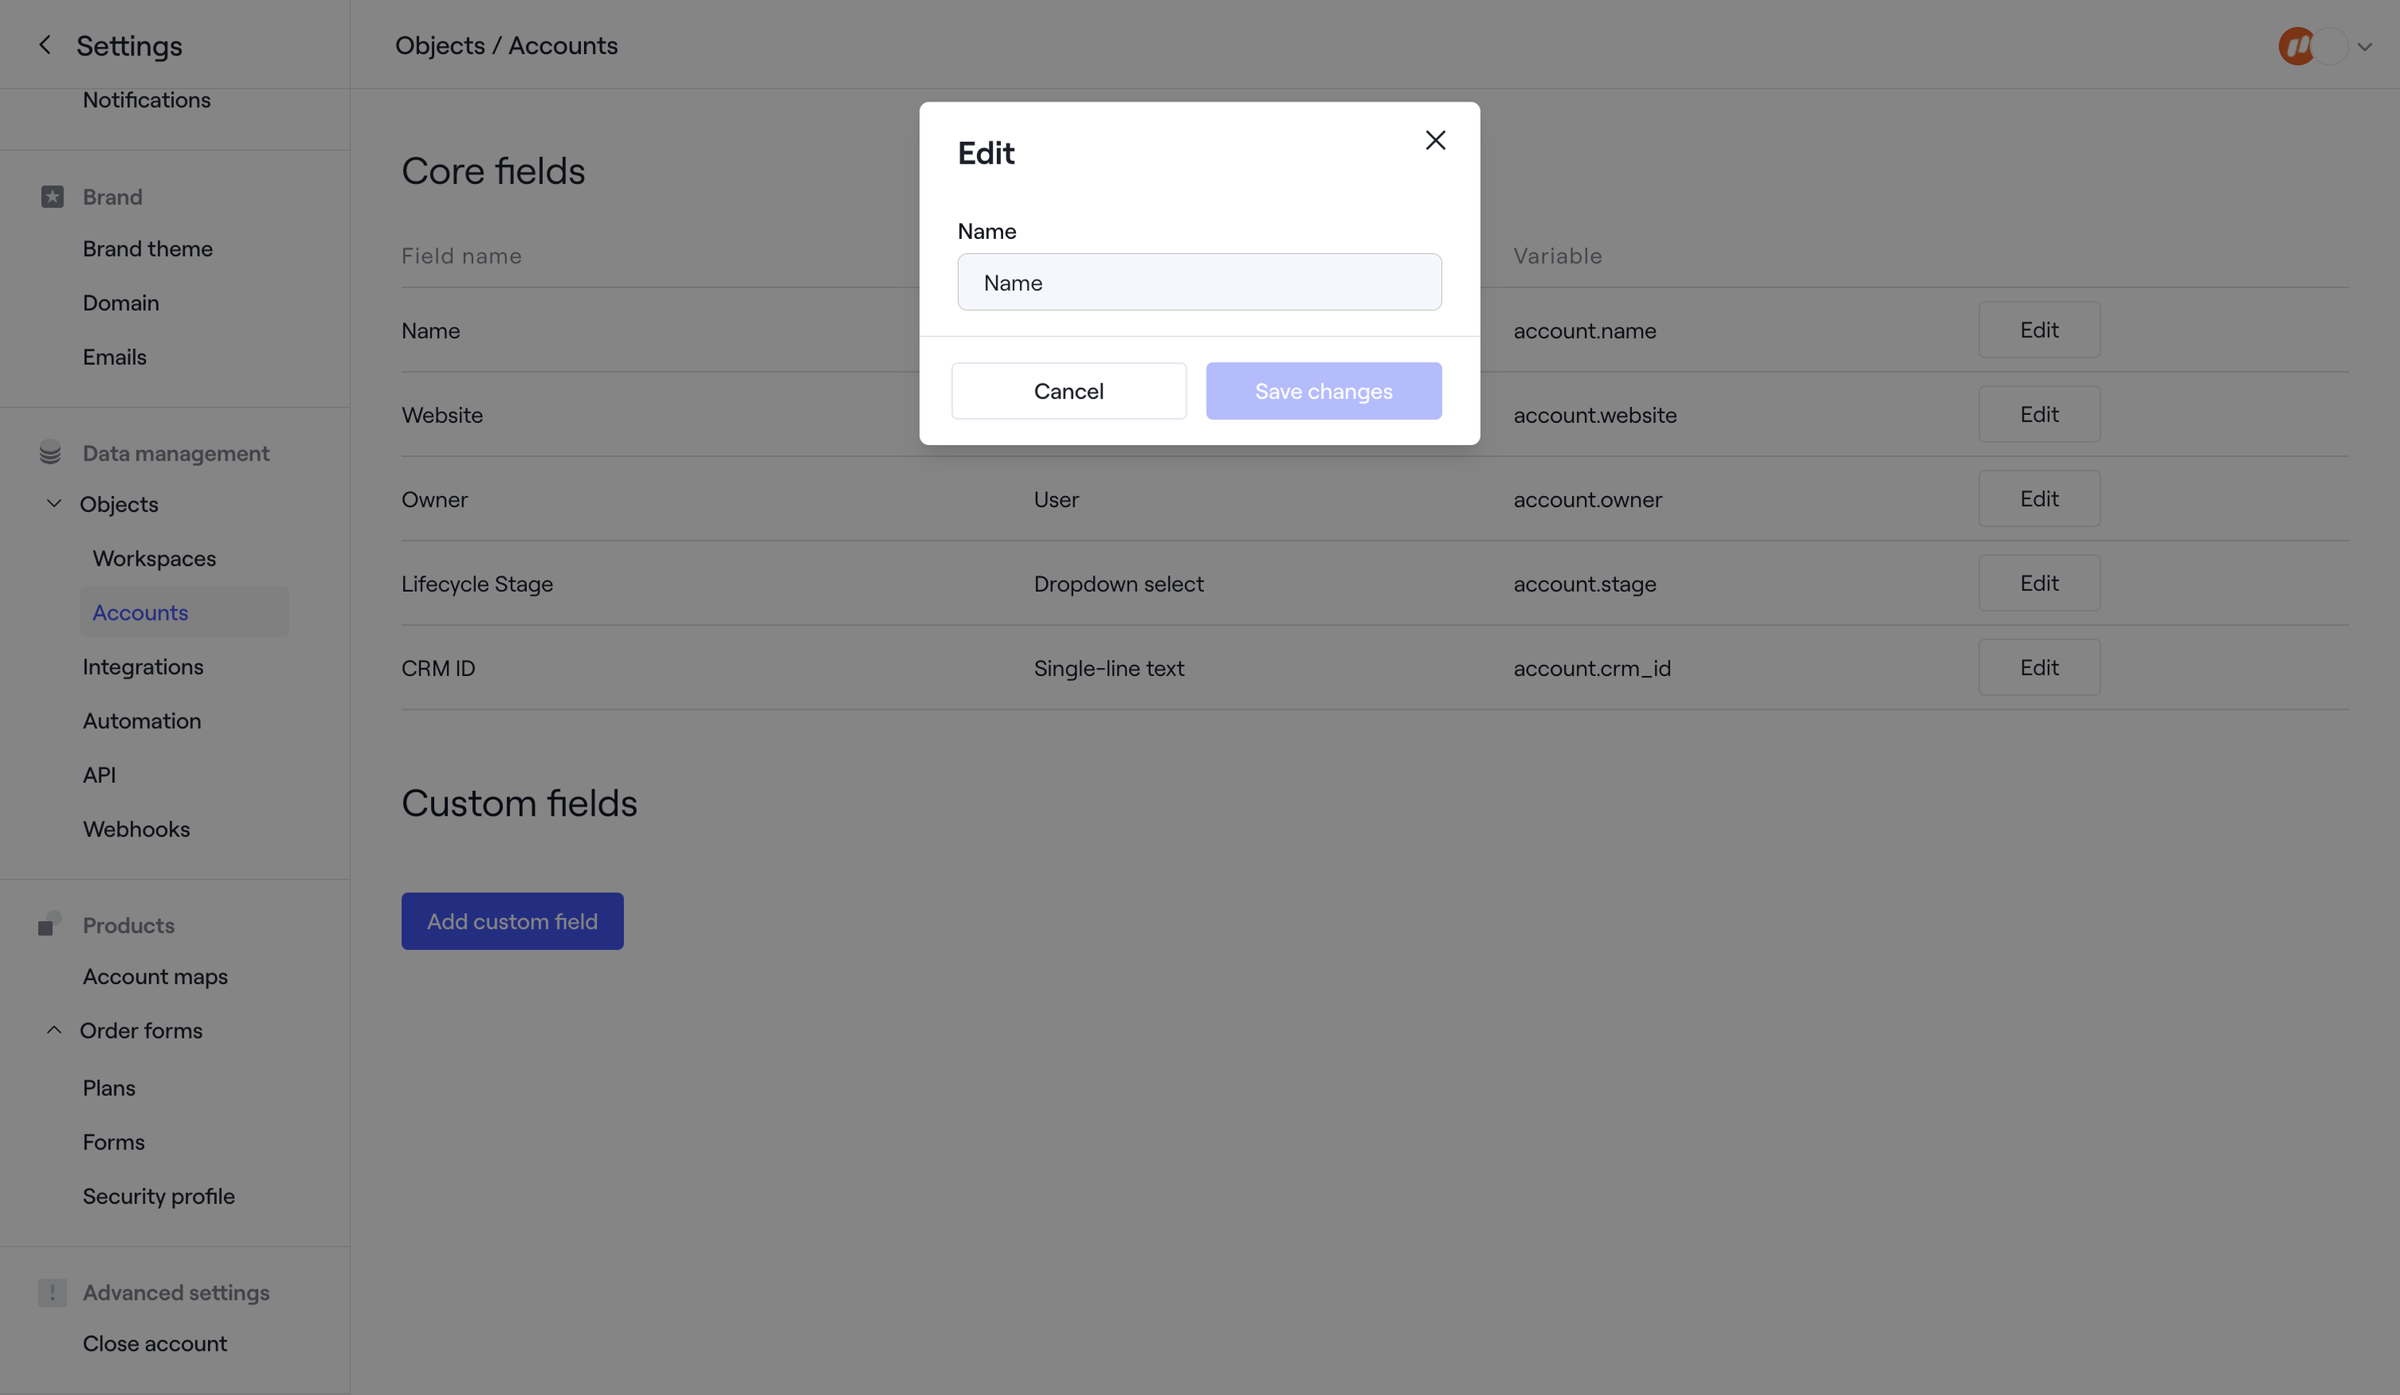Screen dimensions: 2400x1395
Task: Collapse the Objects tree section
Action: 54,504
